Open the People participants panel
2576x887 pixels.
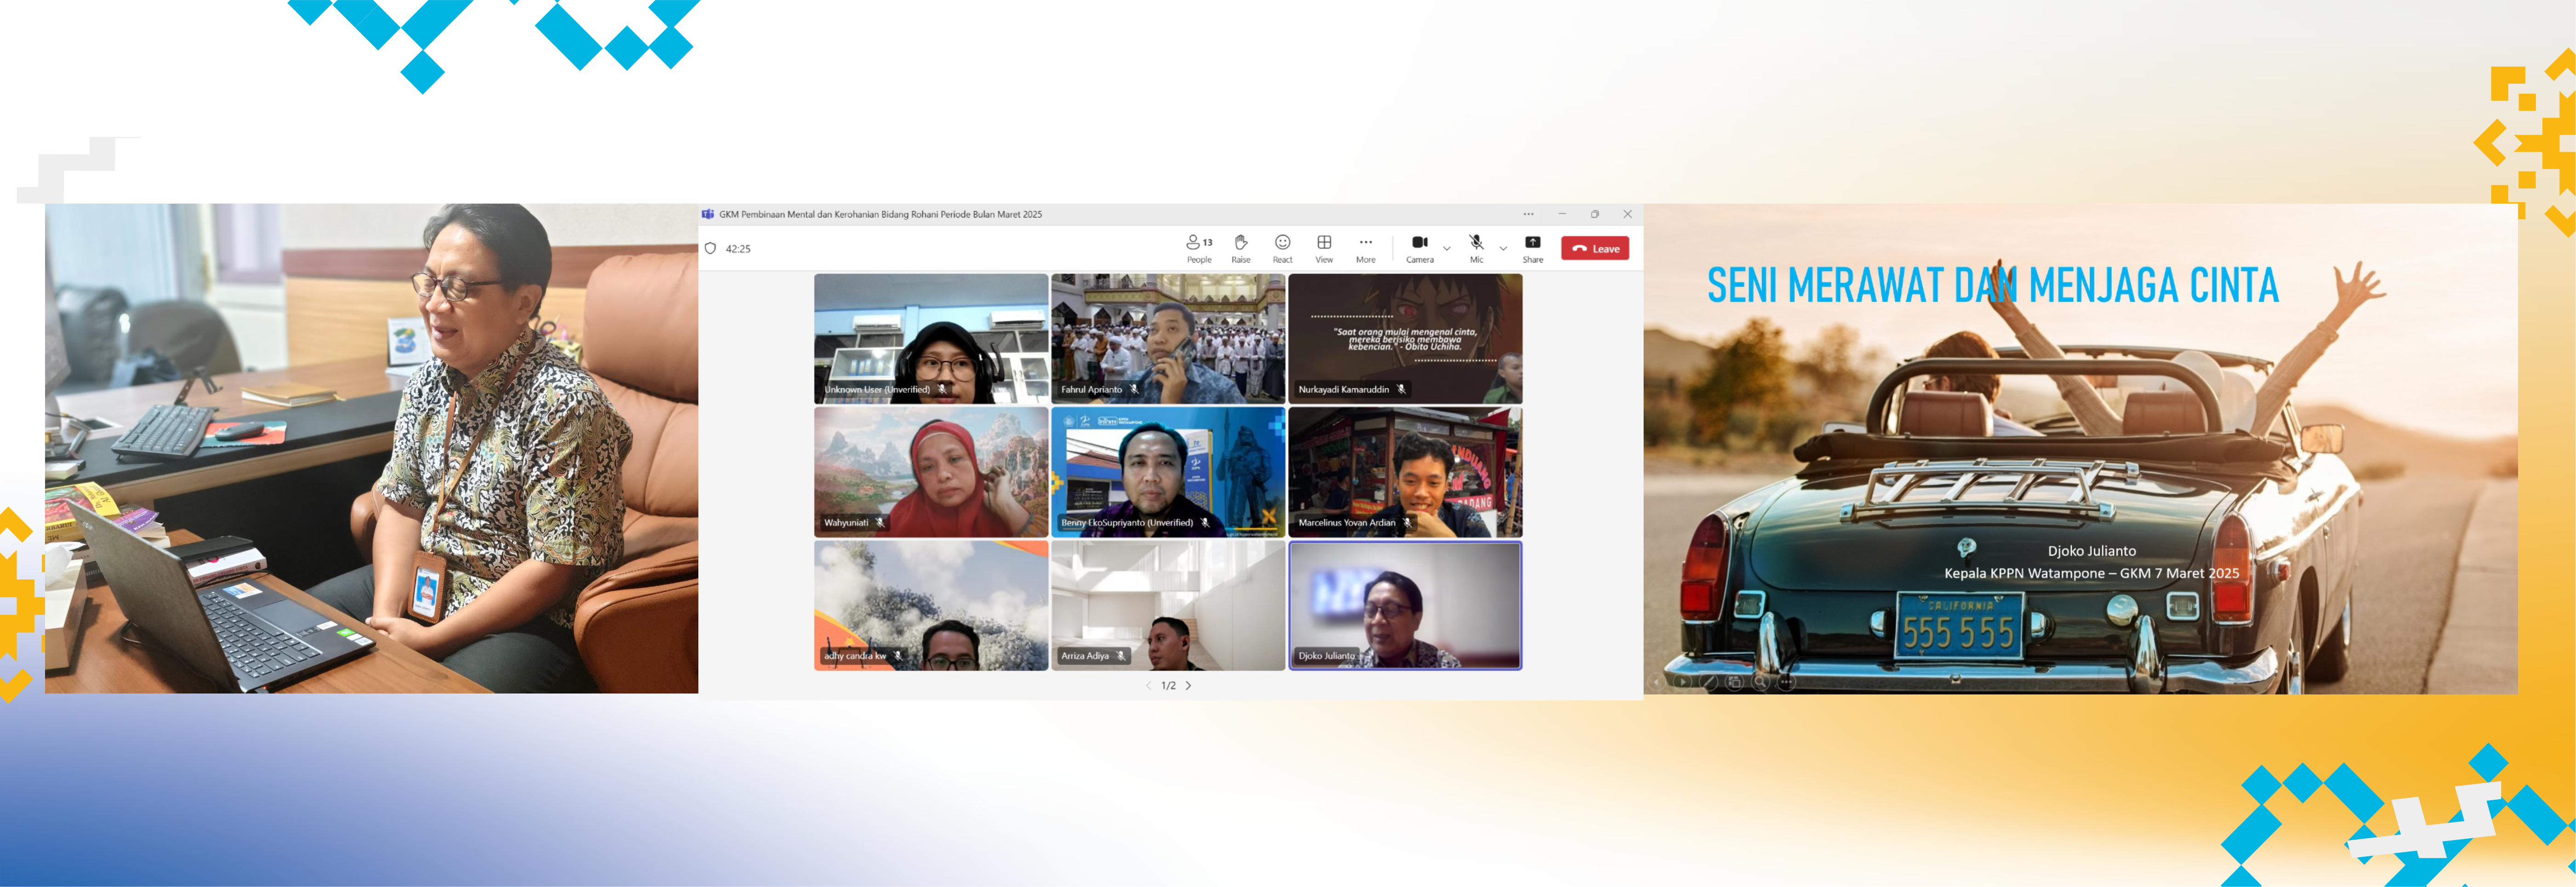coord(1199,248)
